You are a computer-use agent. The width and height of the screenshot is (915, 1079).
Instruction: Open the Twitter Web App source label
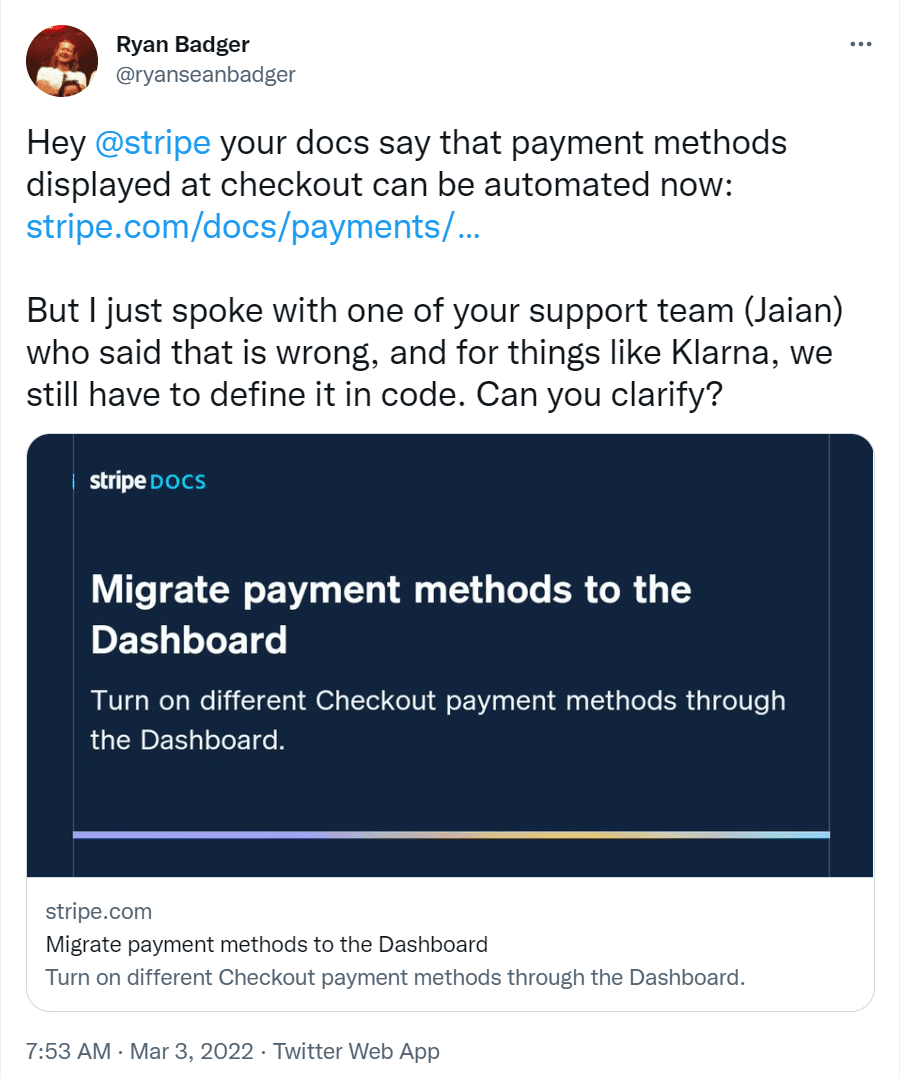click(356, 1051)
